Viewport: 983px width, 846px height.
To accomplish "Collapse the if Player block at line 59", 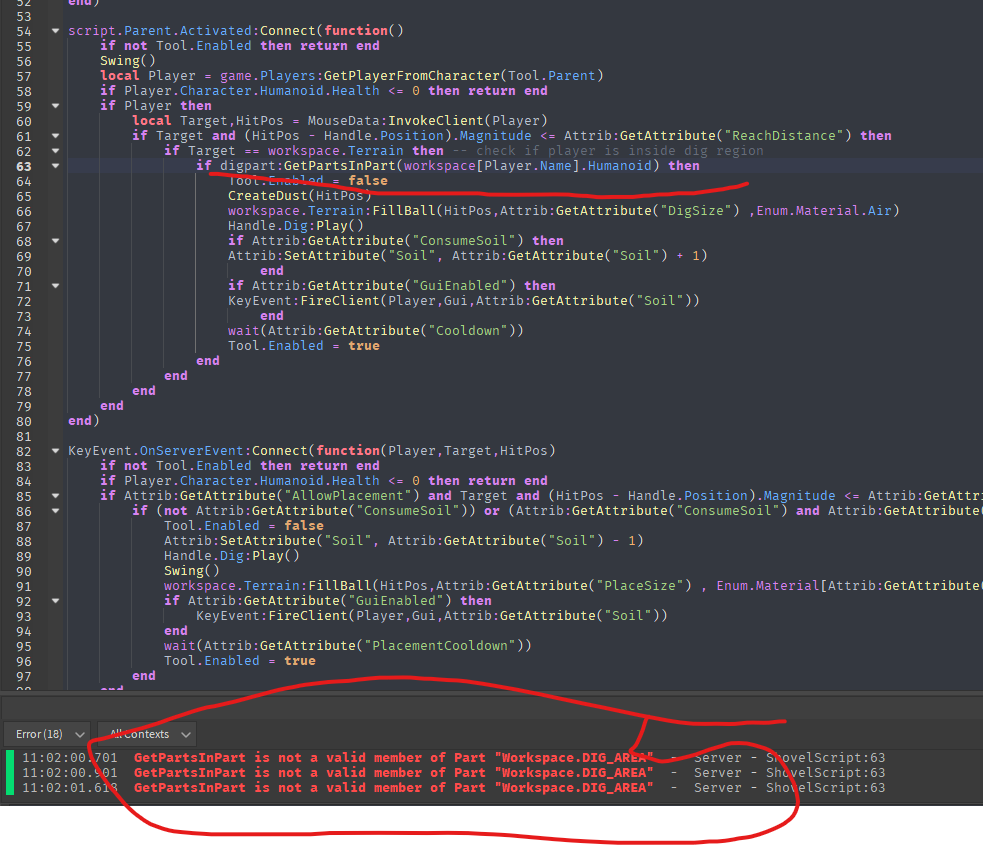I will coord(54,105).
